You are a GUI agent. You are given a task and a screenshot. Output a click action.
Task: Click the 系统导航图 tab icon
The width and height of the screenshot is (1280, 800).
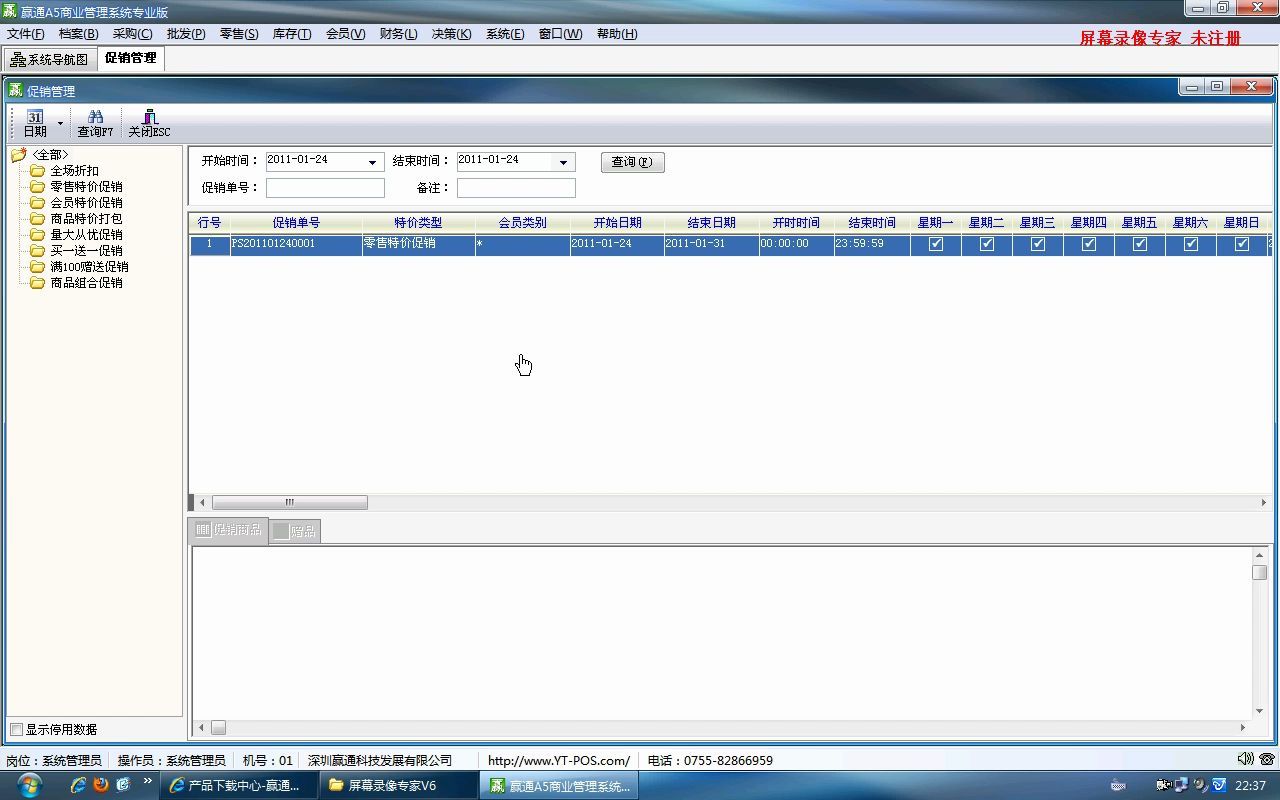pyautogui.click(x=18, y=59)
